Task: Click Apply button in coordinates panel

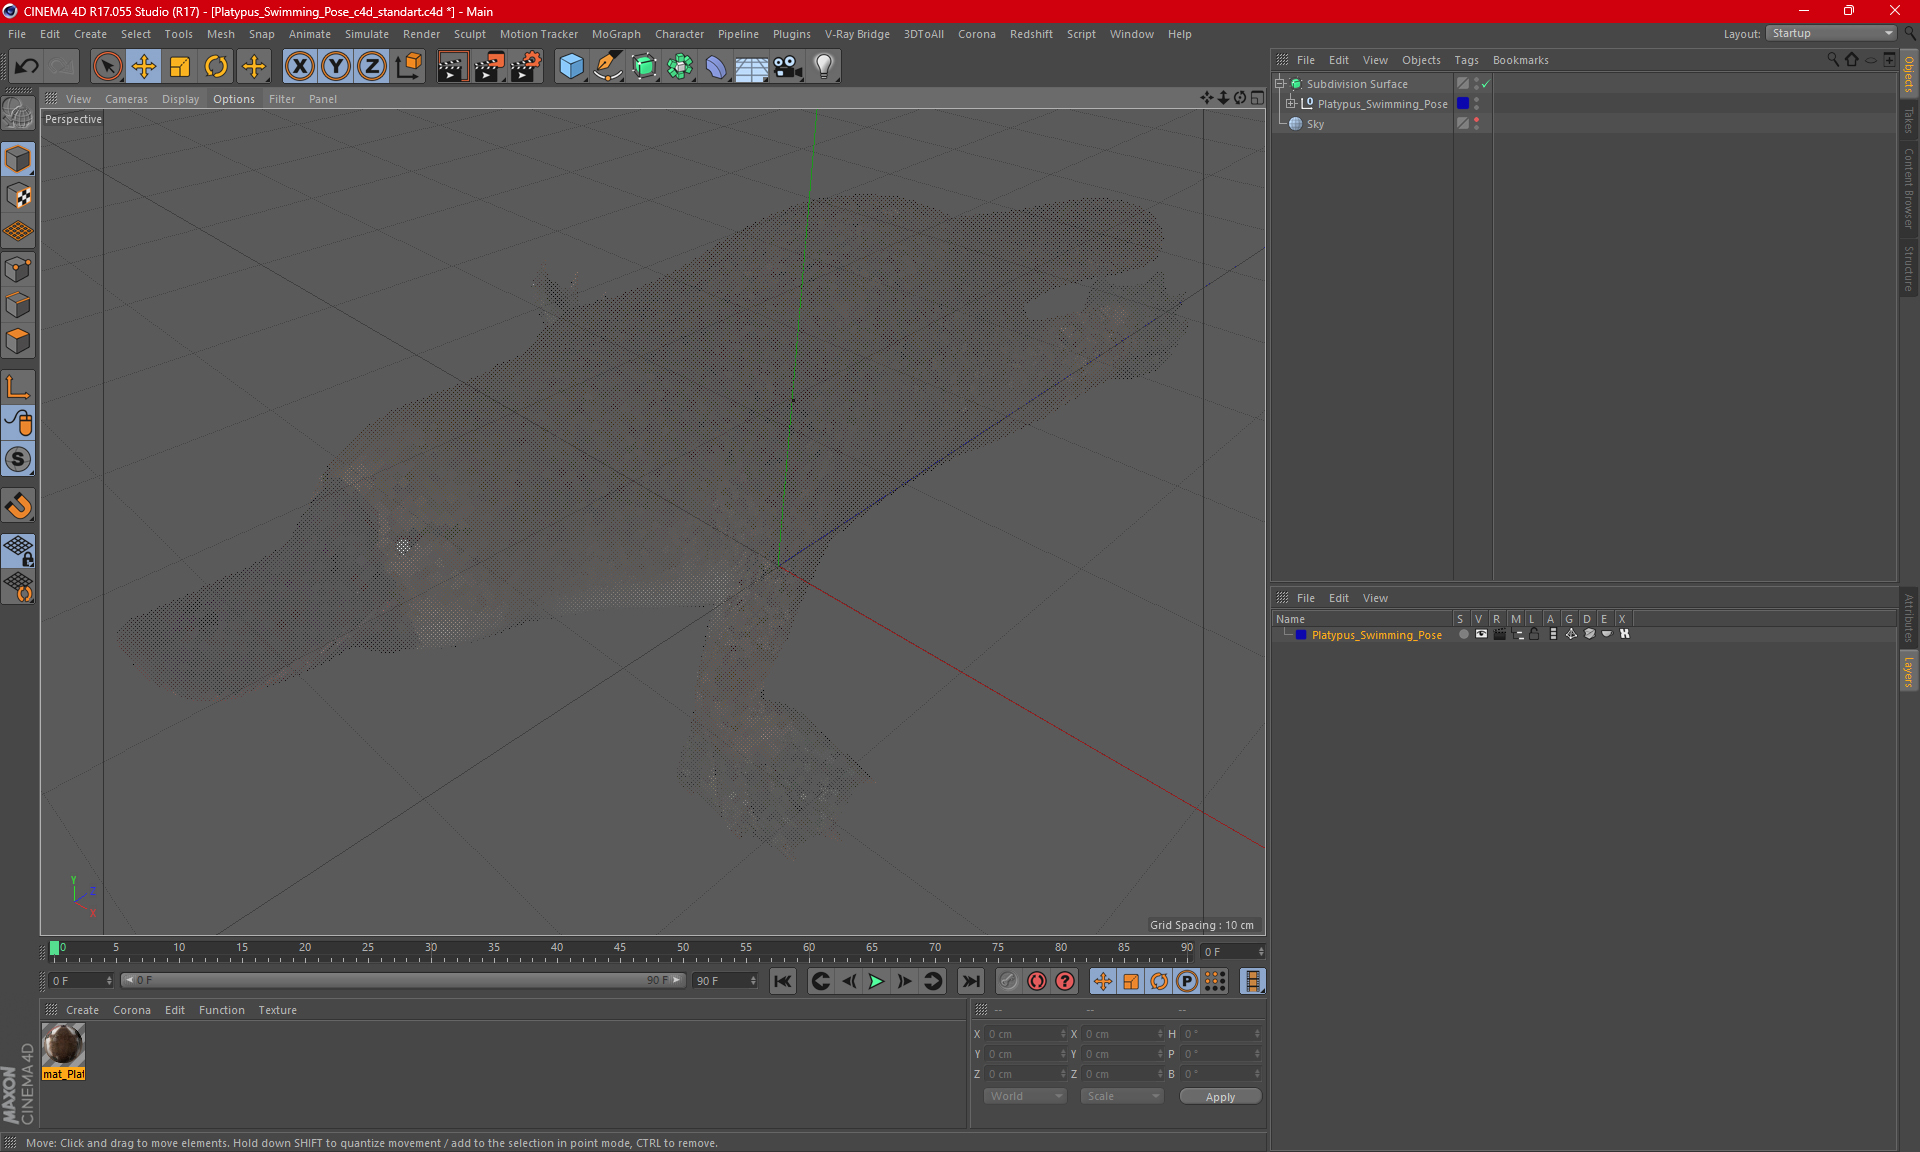Action: point(1219,1096)
